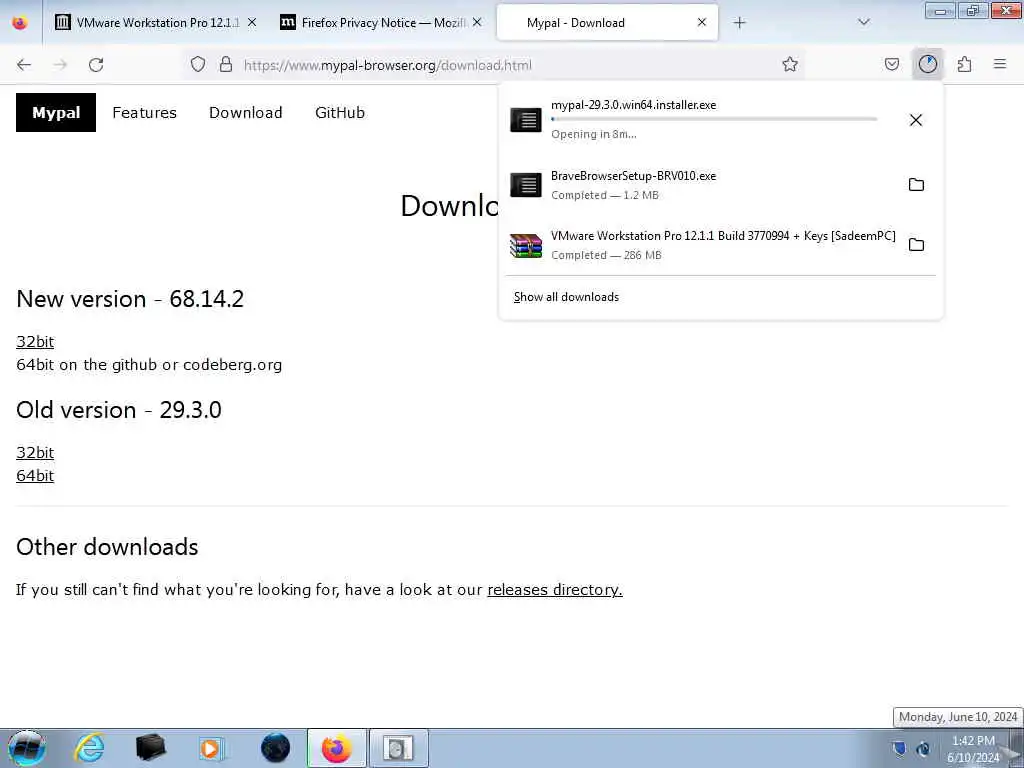Viewport: 1024px width, 768px height.
Task: Click the Other downloads heading
Action: point(107,547)
